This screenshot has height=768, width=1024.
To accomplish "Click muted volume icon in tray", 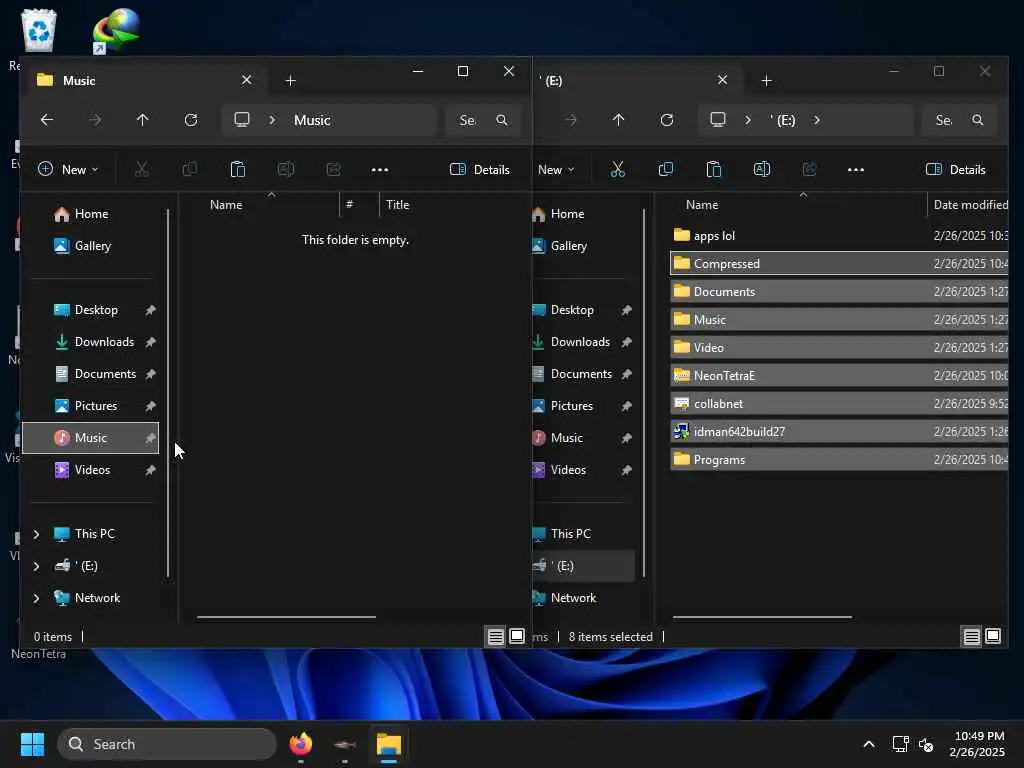I will point(926,744).
